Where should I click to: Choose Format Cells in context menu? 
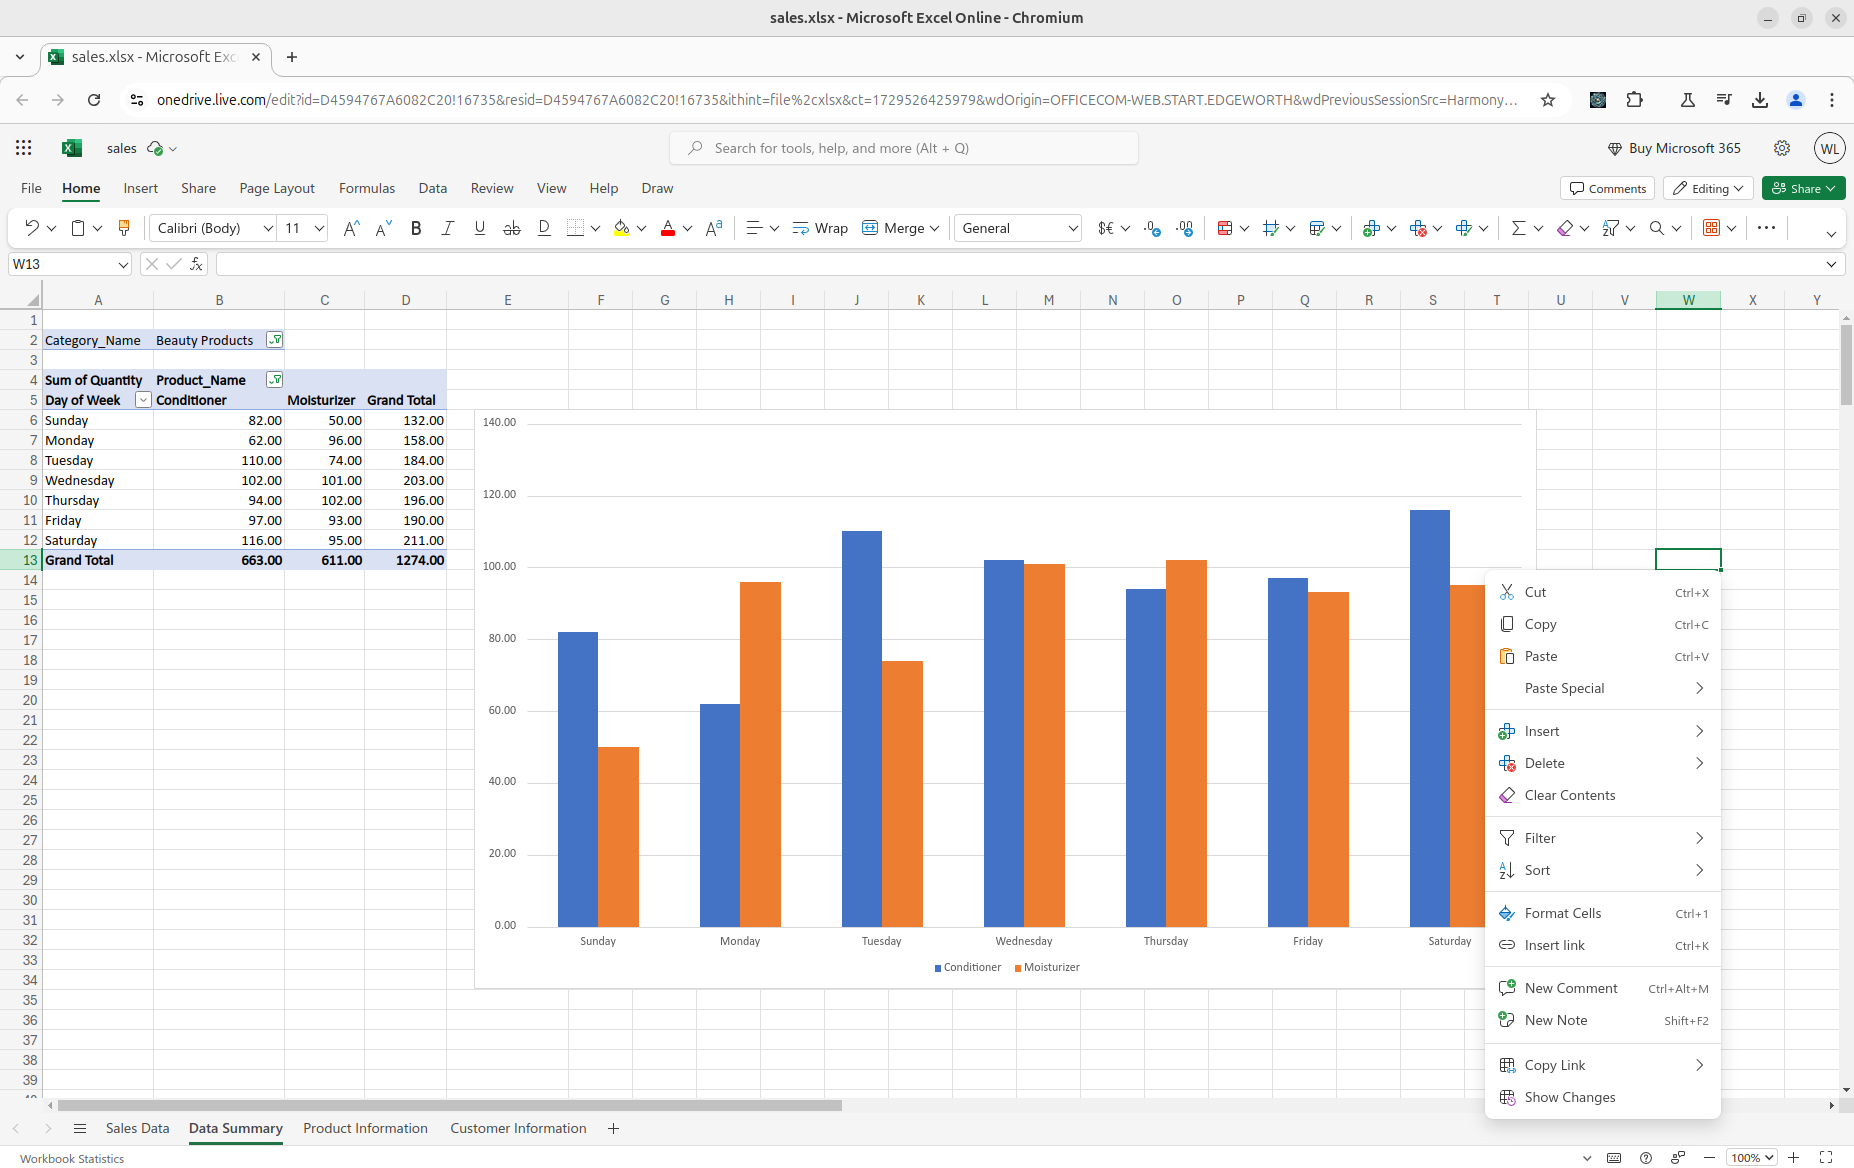click(1562, 913)
